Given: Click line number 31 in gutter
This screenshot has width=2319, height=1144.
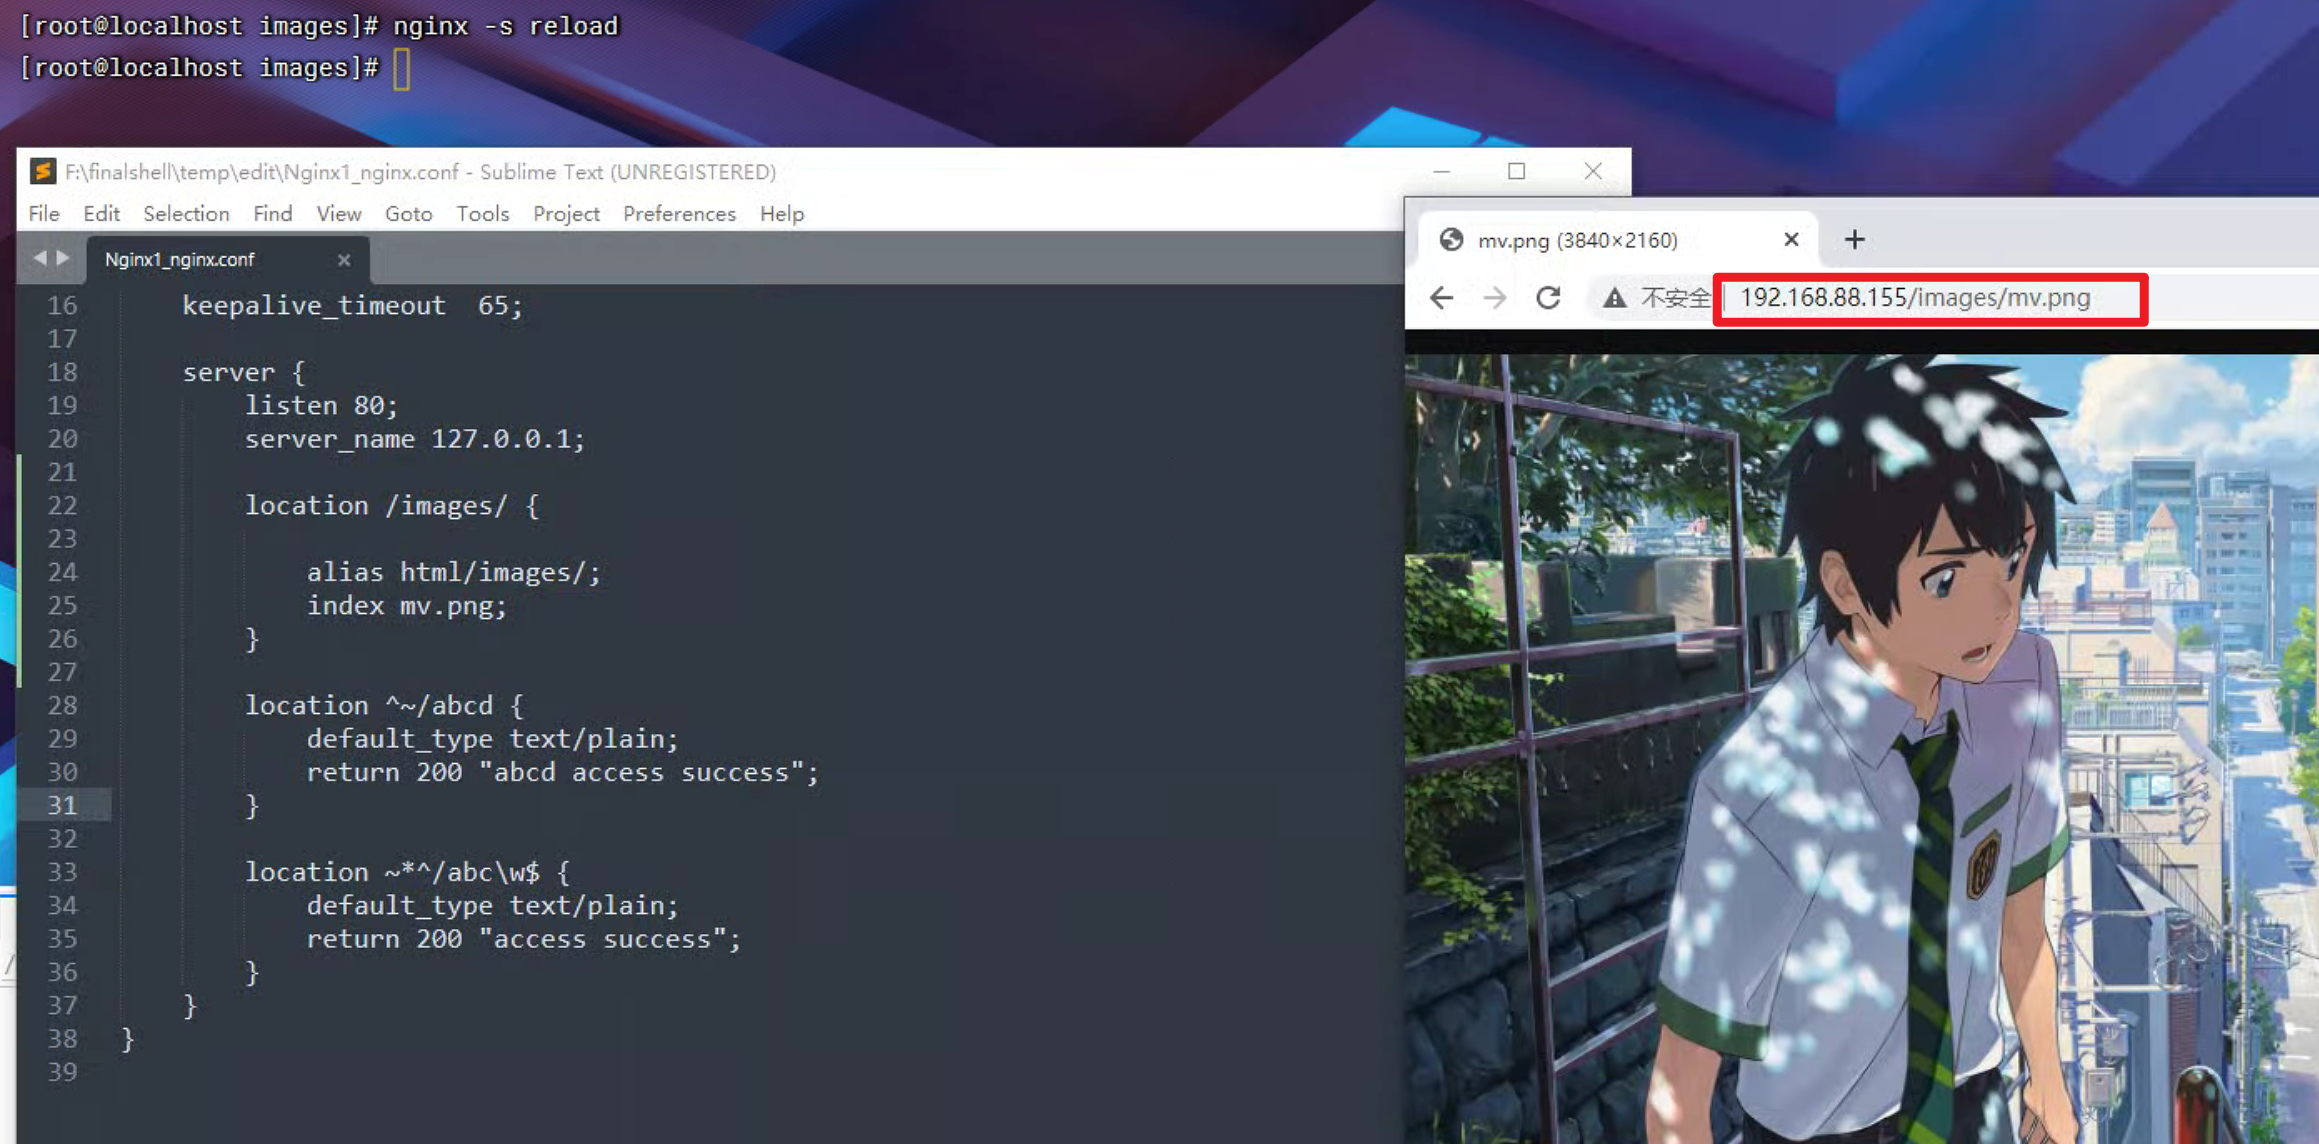Looking at the screenshot, I should point(62,805).
